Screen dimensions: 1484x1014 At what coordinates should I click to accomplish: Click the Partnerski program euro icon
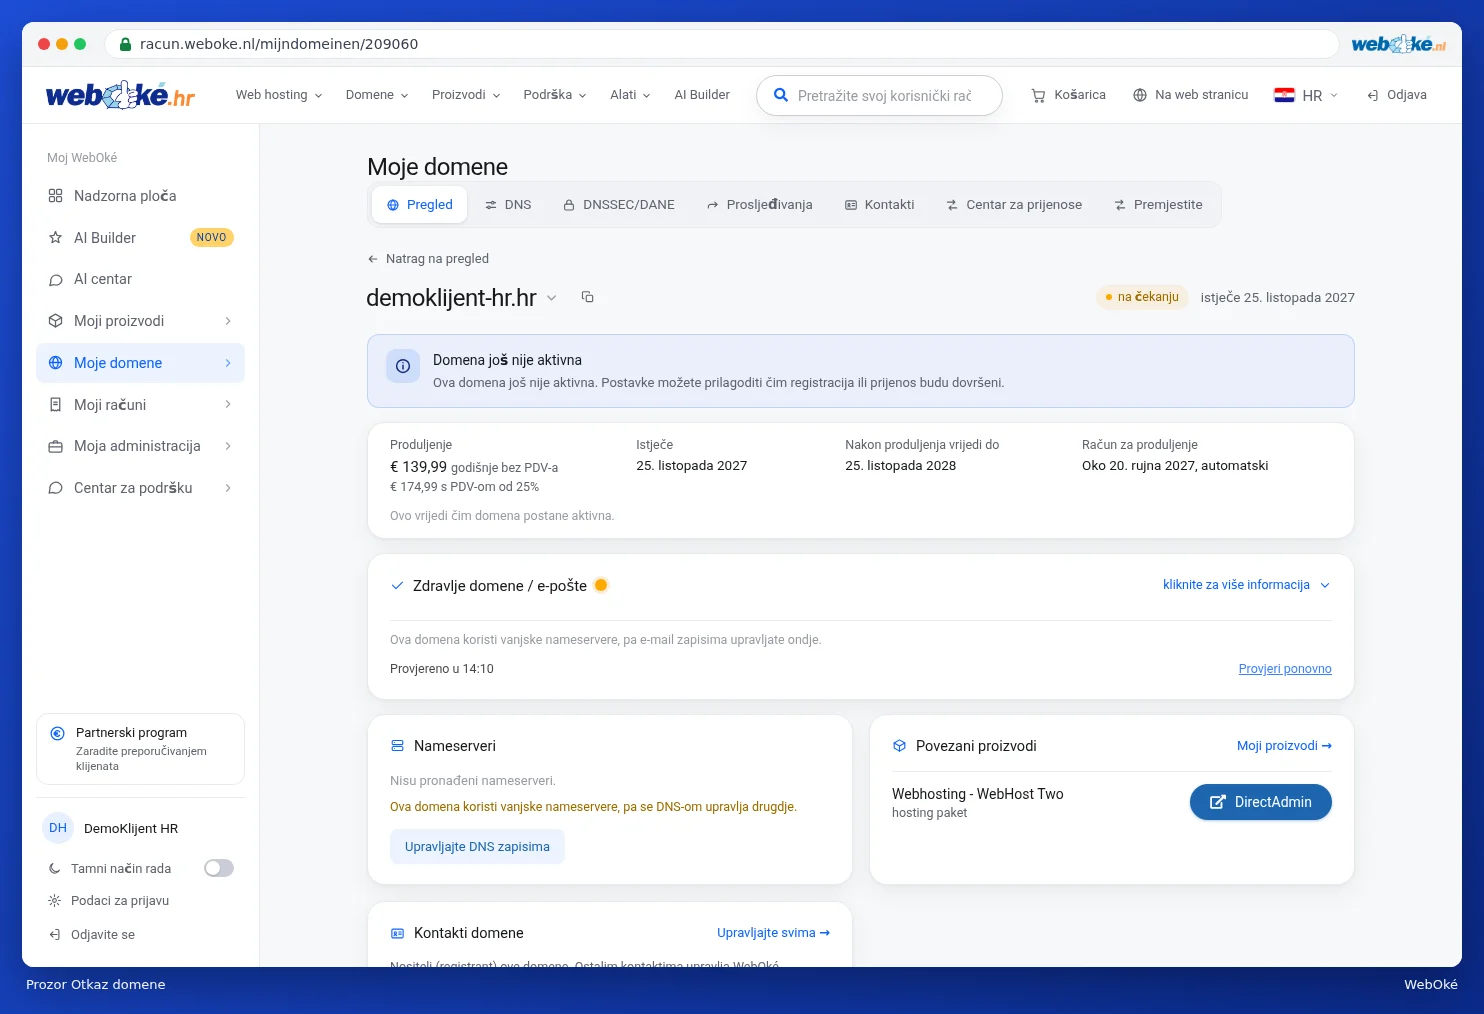click(58, 733)
